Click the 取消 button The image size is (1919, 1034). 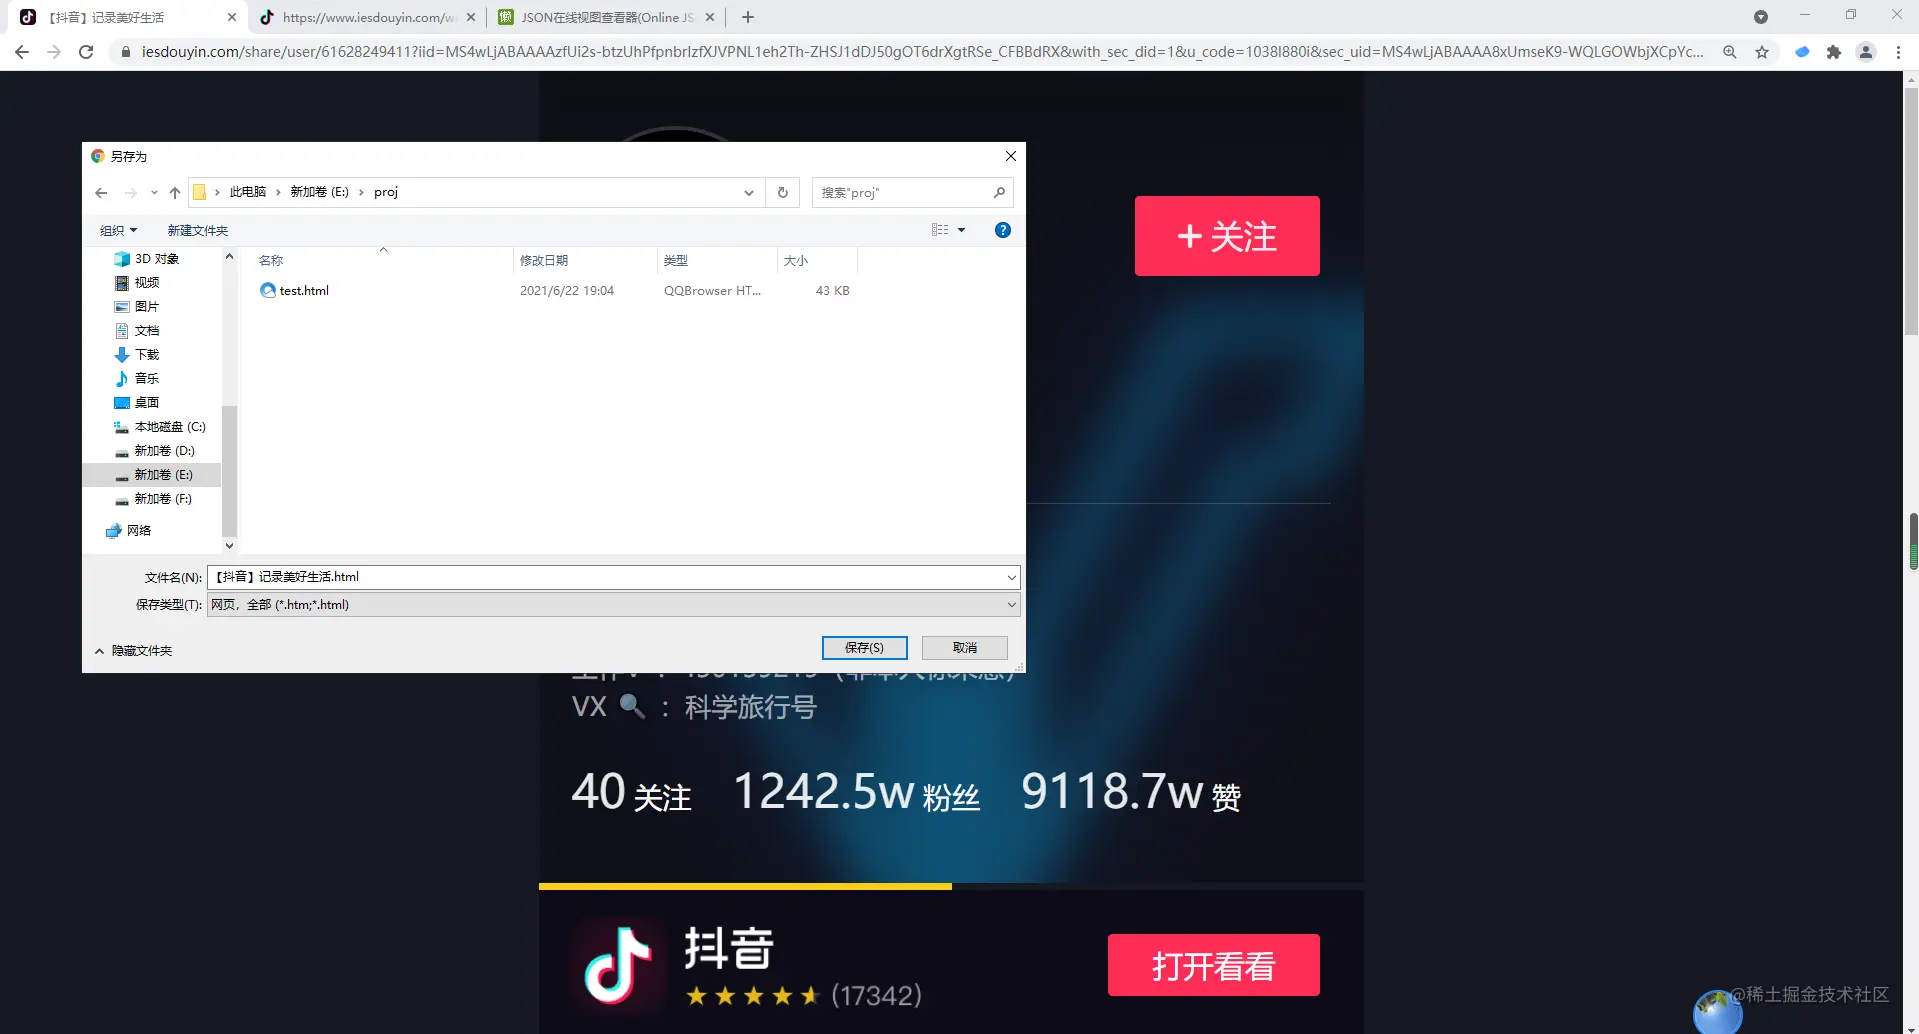[965, 648]
